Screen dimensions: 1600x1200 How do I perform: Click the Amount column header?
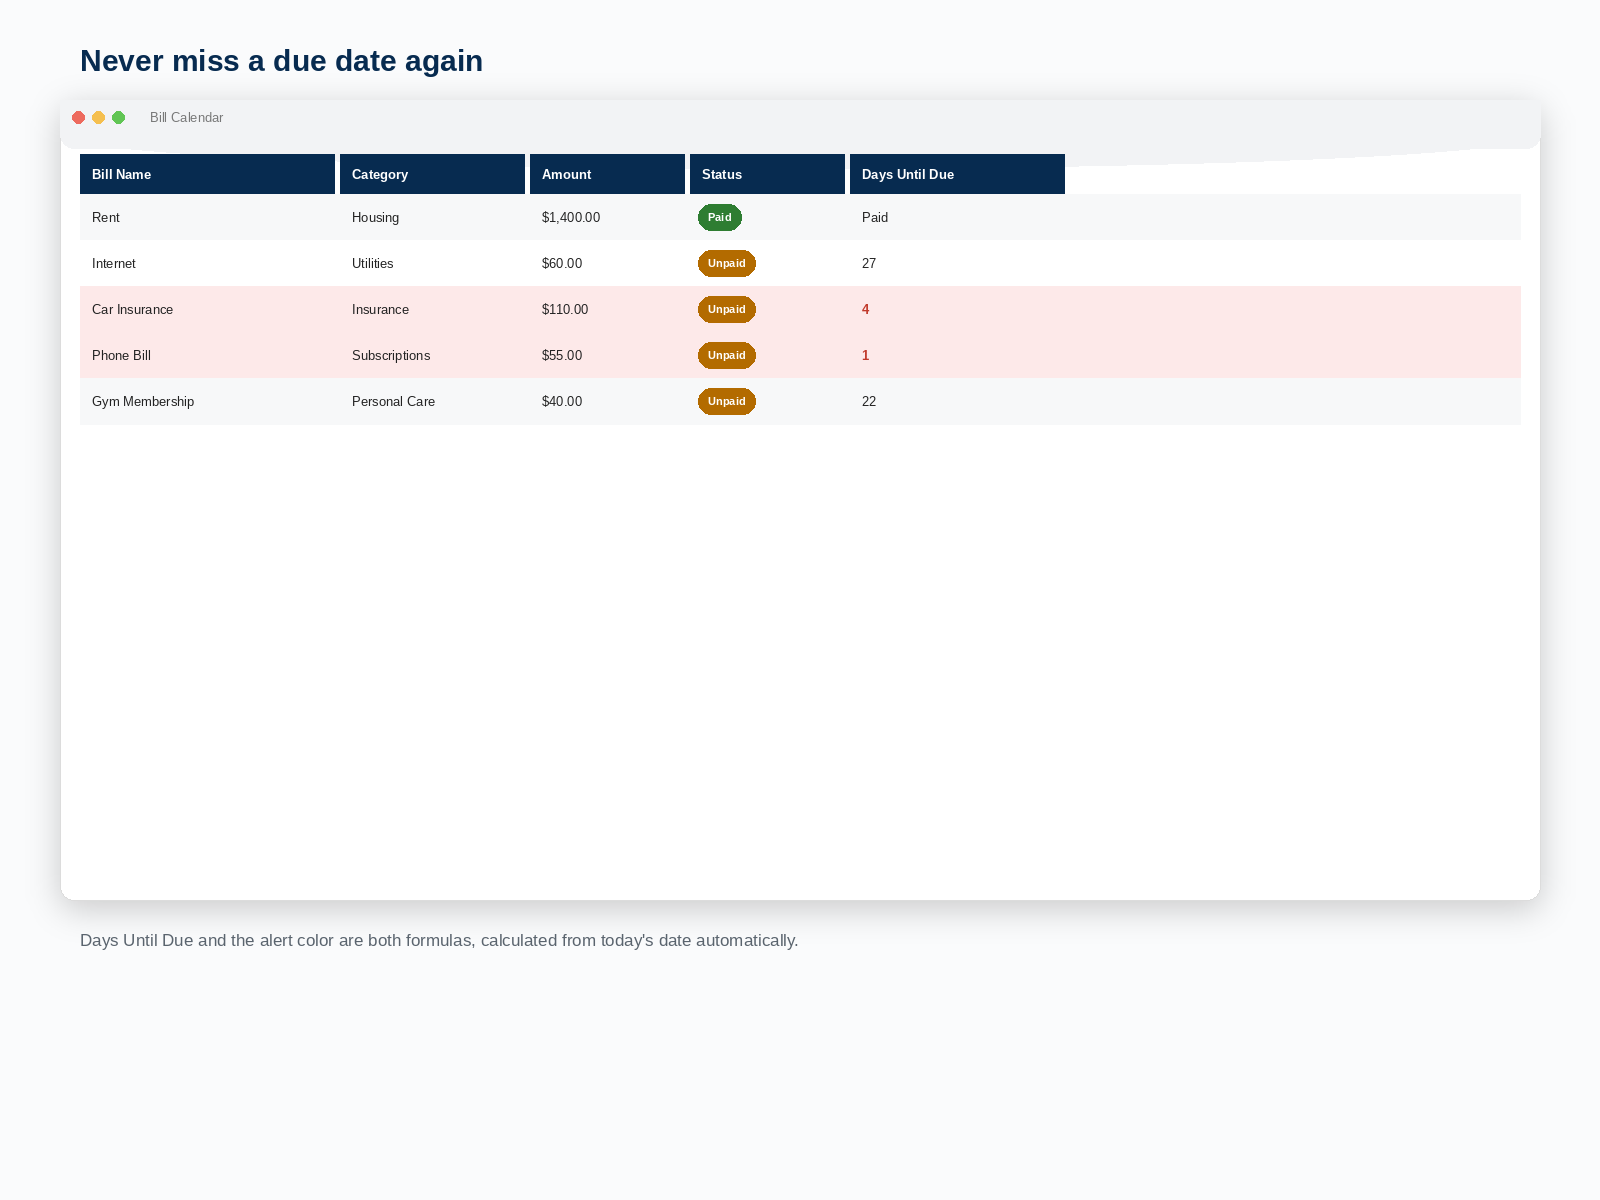607,174
